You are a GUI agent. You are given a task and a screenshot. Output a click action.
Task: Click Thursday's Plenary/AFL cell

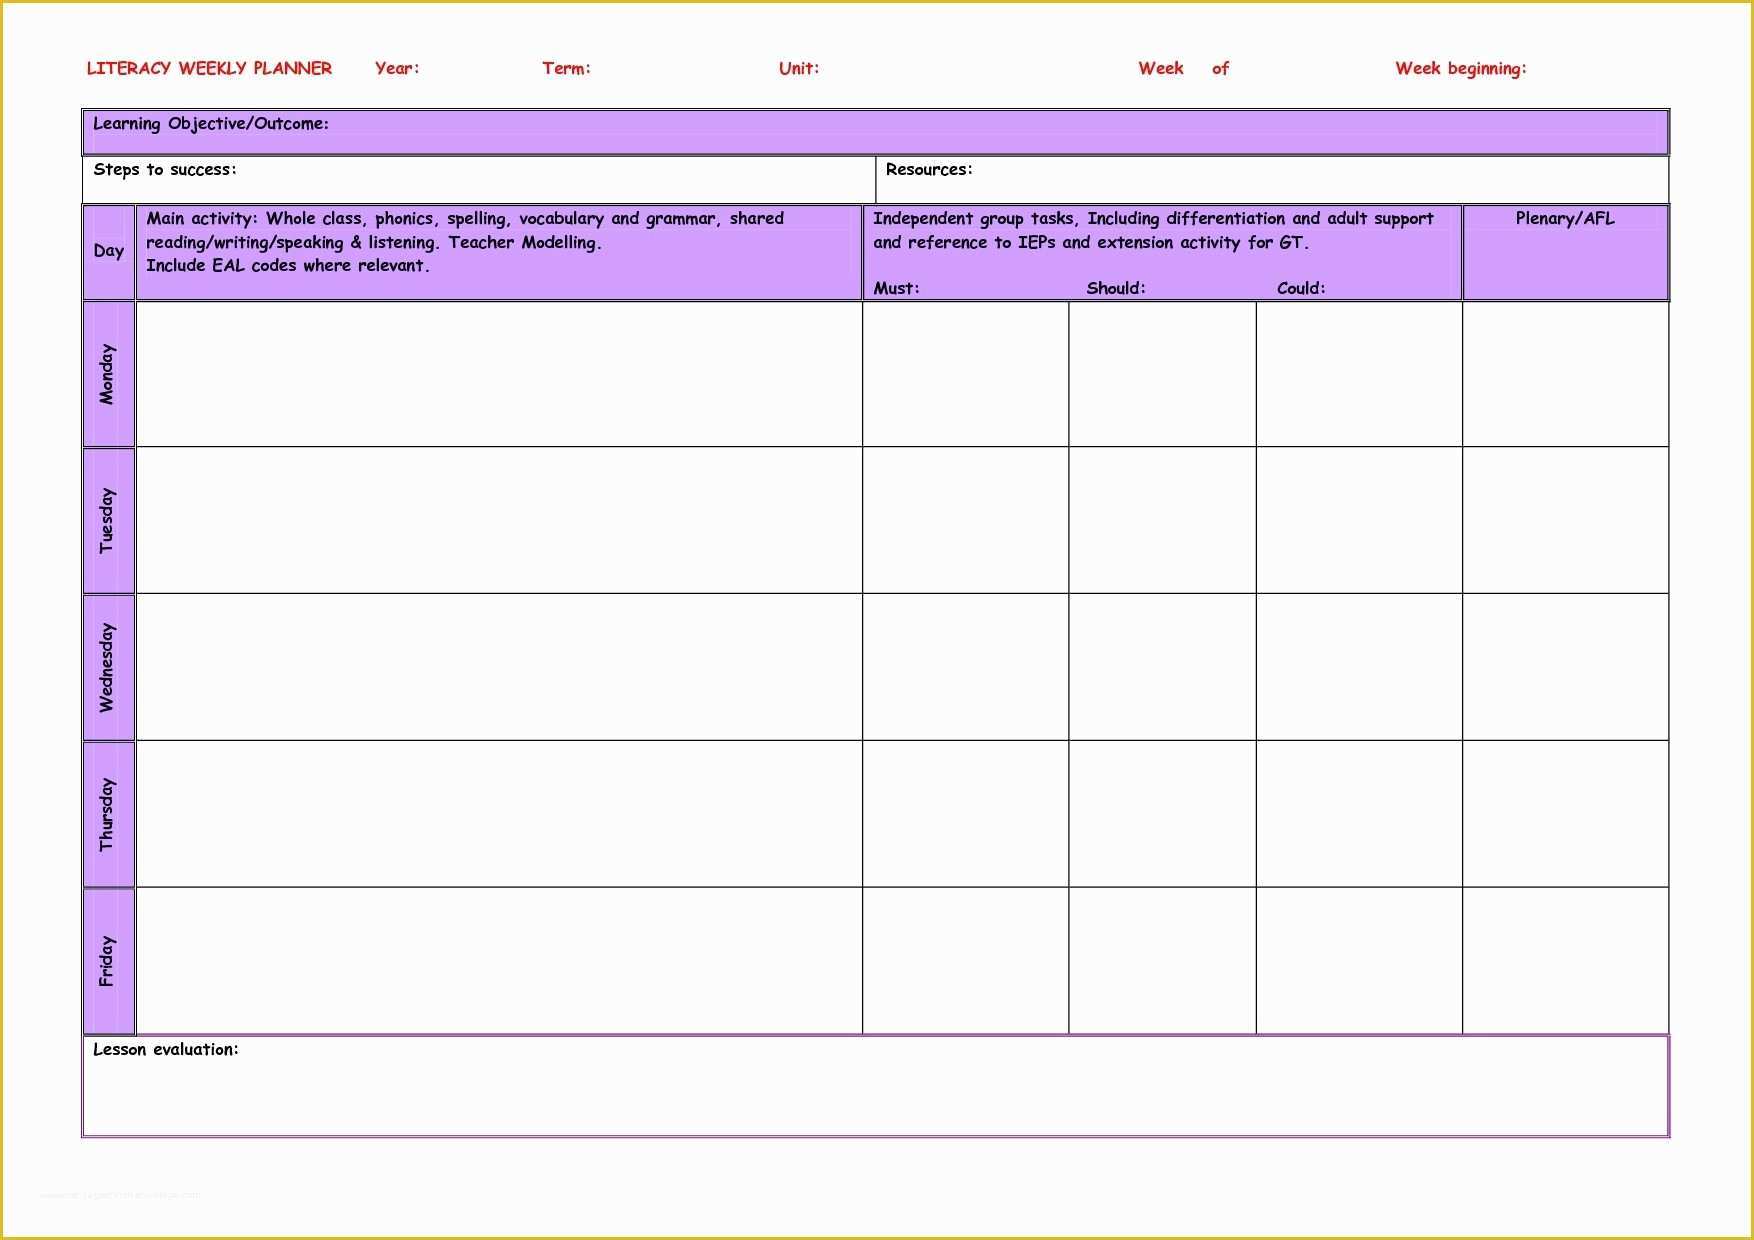pyautogui.click(x=1566, y=814)
